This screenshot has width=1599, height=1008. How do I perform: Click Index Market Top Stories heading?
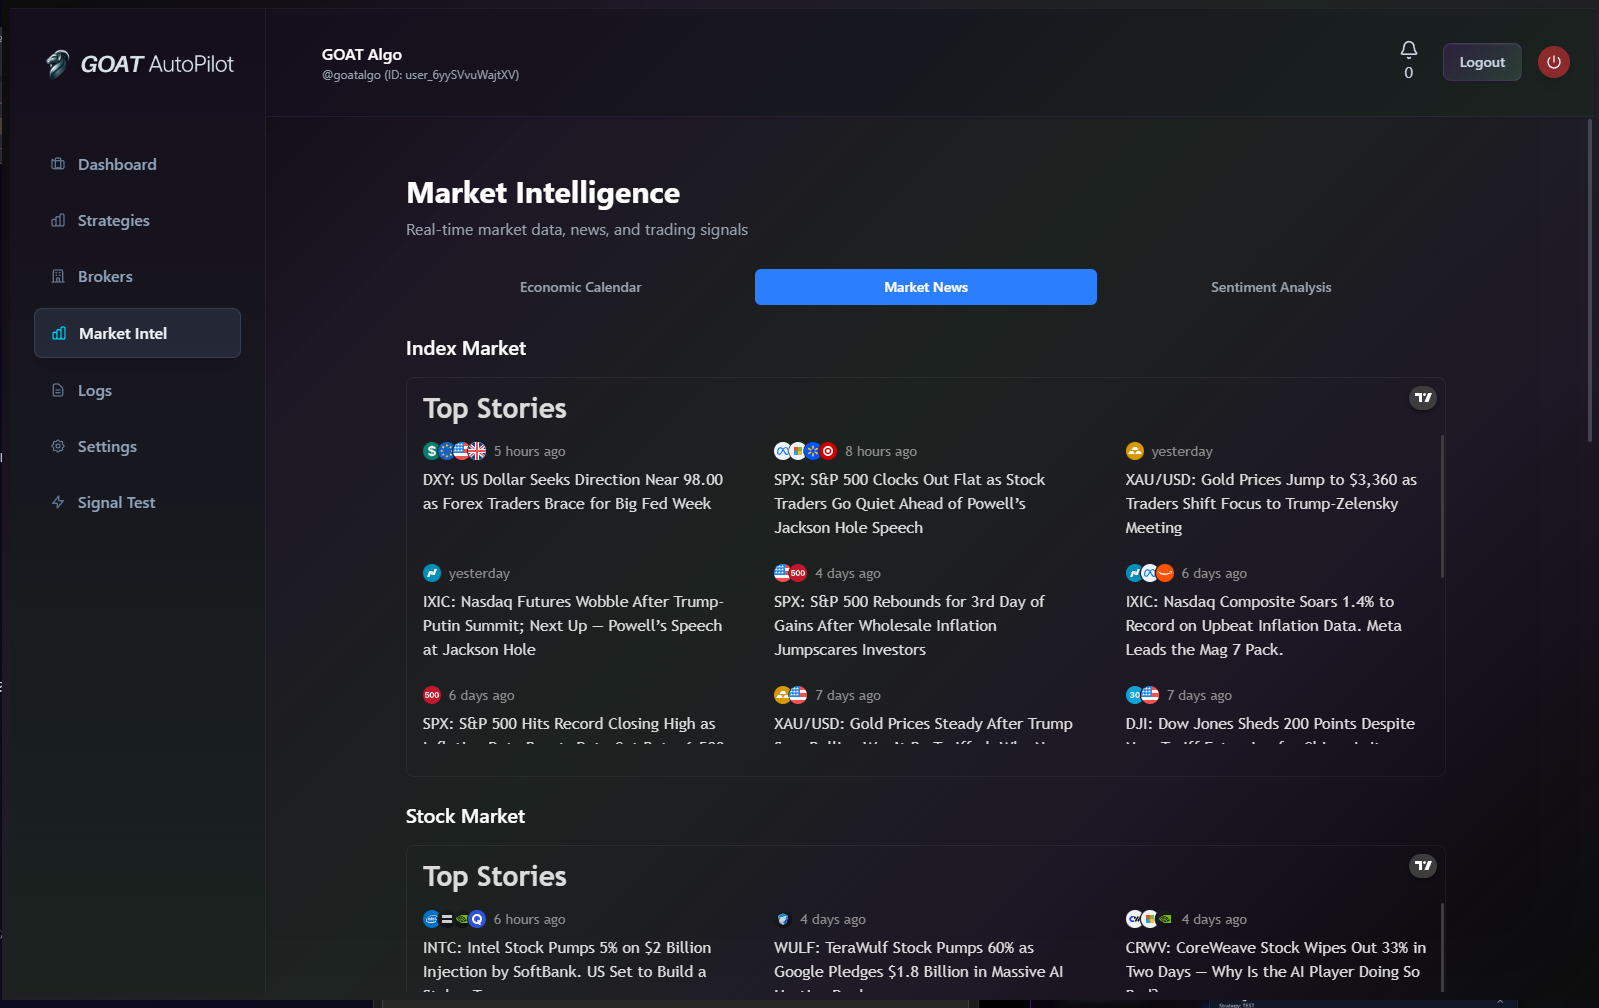click(495, 409)
